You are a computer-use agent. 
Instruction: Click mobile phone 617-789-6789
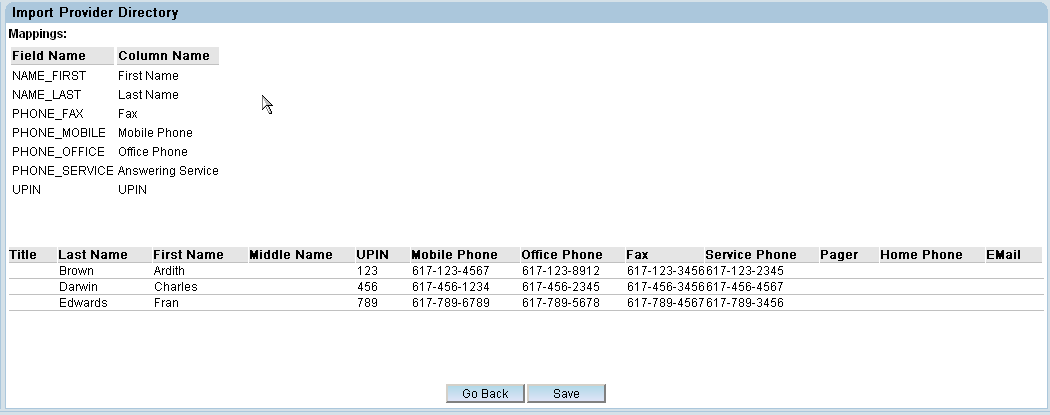(451, 303)
